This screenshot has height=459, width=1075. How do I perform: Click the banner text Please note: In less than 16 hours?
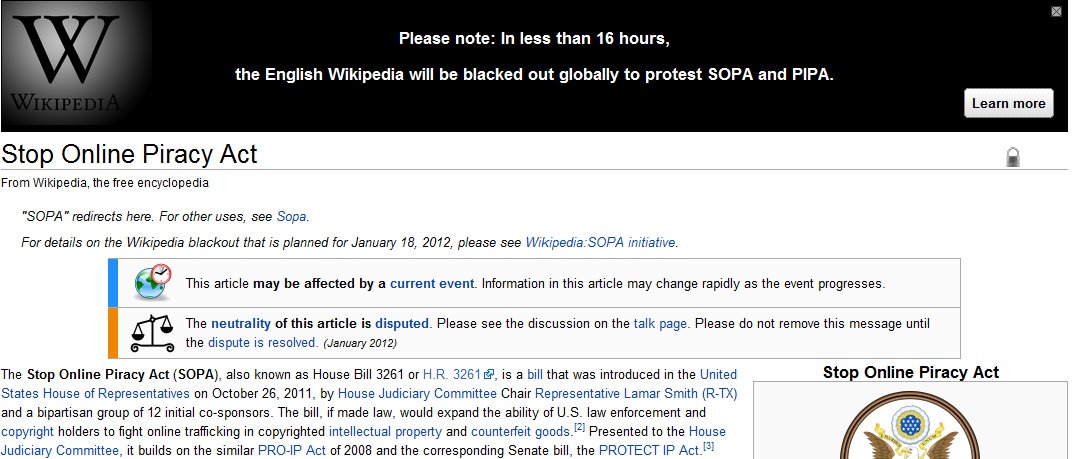coord(534,38)
